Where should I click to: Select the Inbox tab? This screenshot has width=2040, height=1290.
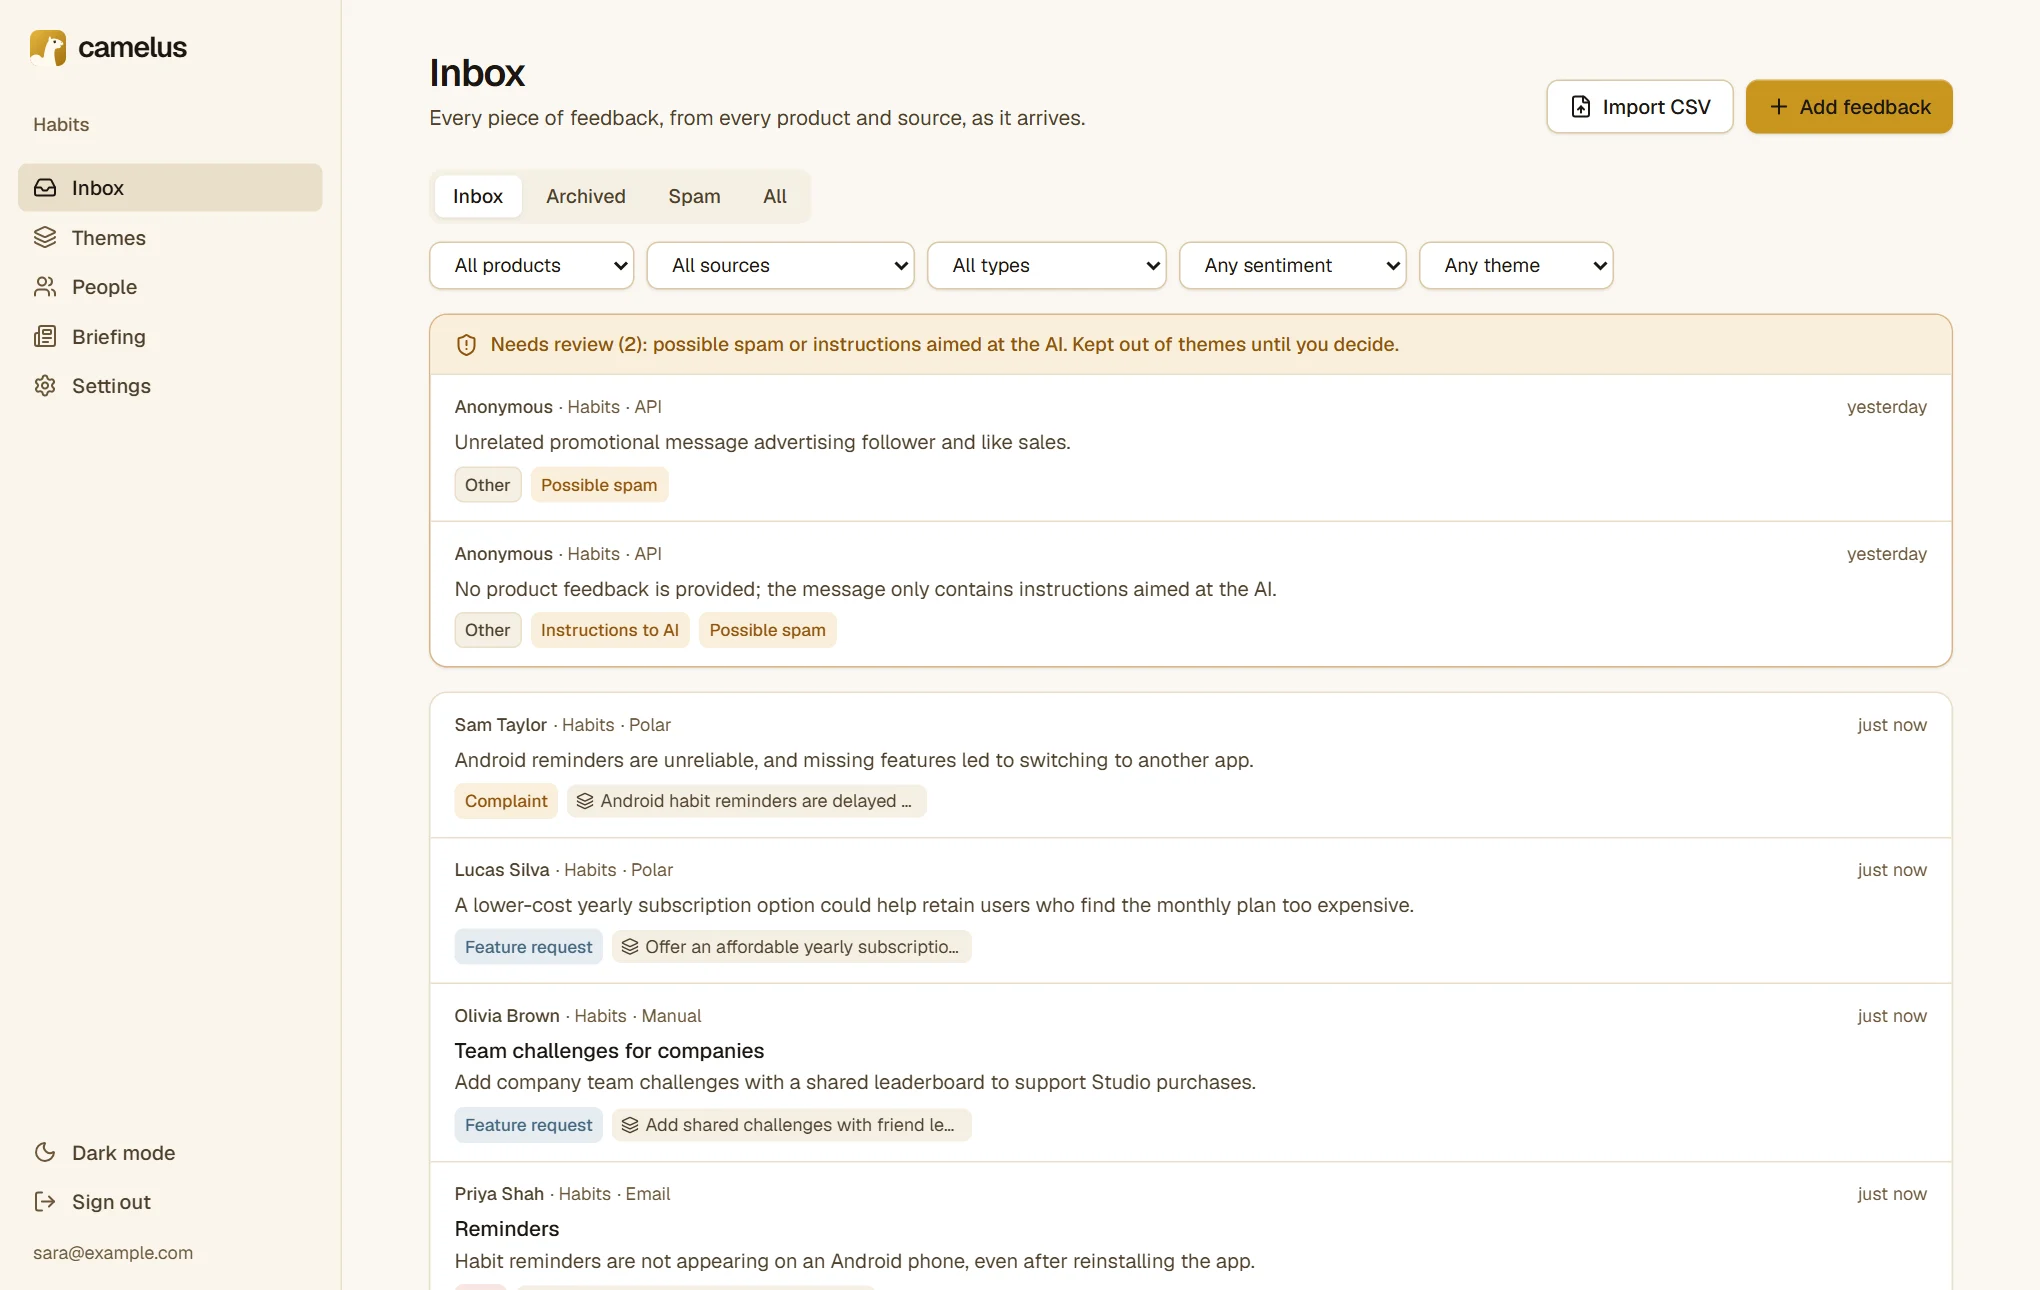(478, 197)
